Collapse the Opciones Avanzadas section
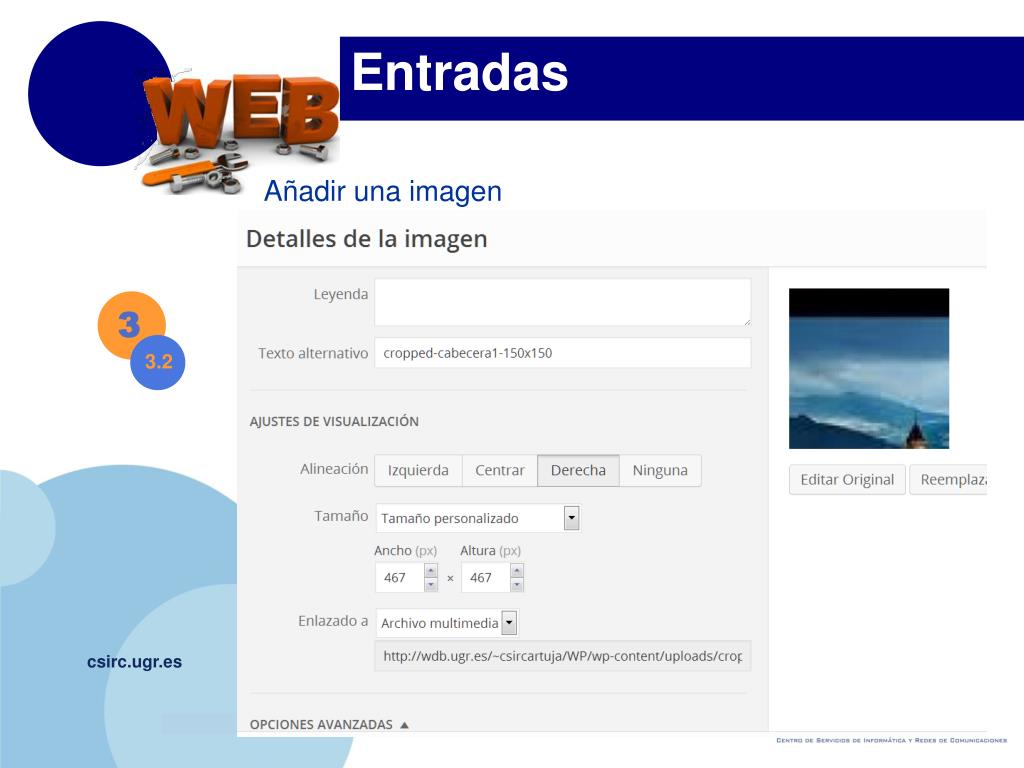The image size is (1024, 768). coord(329,725)
